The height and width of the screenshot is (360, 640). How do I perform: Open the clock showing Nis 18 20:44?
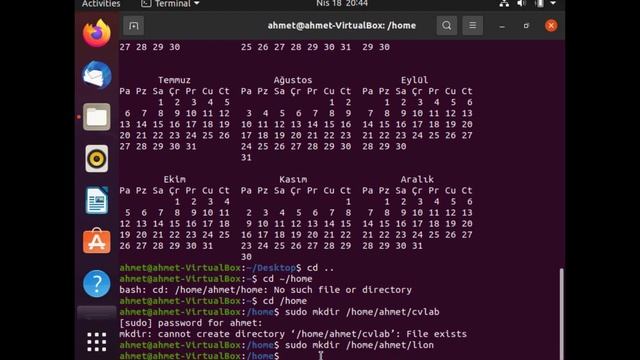point(342,4)
